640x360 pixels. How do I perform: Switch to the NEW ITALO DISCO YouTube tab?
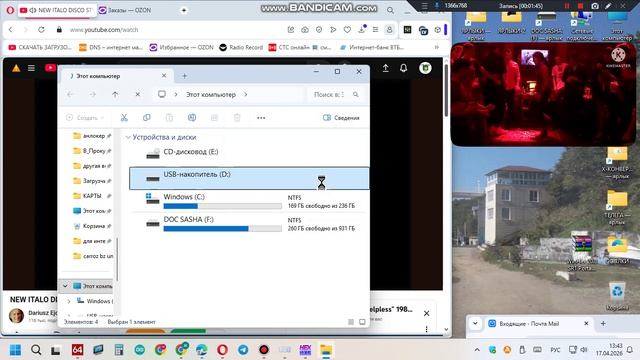point(57,10)
